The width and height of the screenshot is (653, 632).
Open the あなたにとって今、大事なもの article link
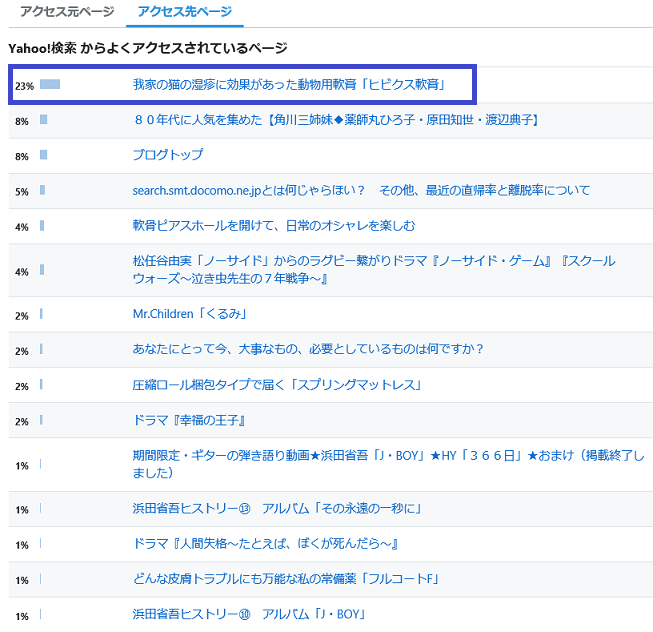(308, 349)
